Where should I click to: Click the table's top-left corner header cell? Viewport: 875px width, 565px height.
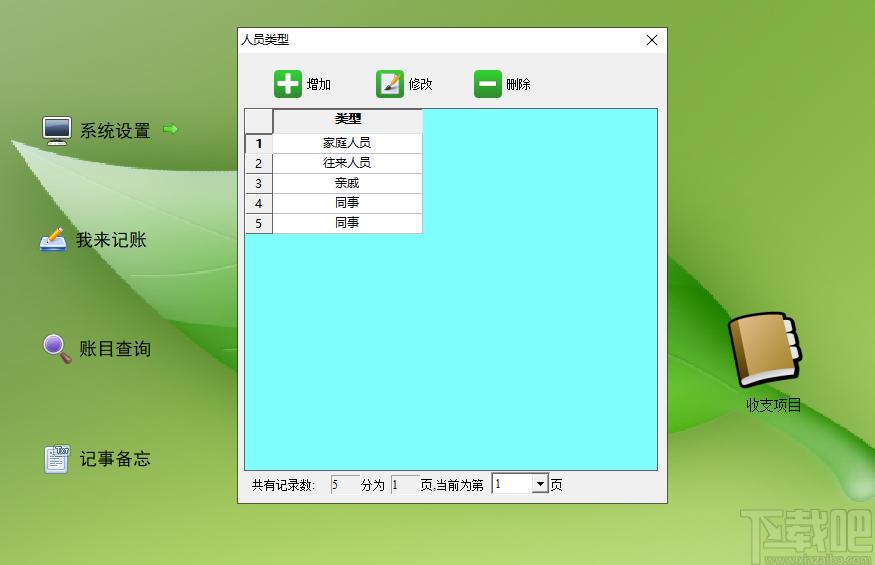point(259,121)
